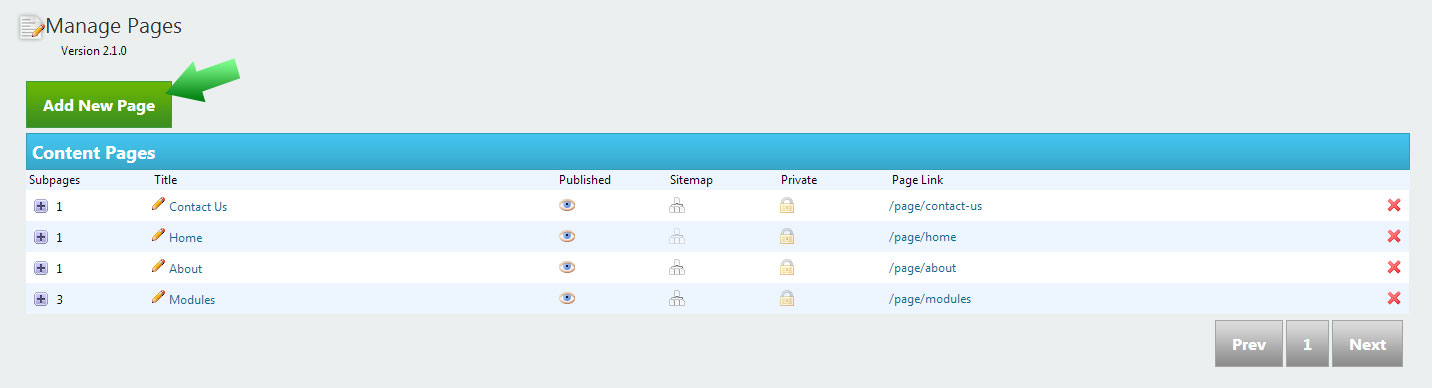The image size is (1432, 388).
Task: Toggle published eye for About page
Action: (567, 267)
